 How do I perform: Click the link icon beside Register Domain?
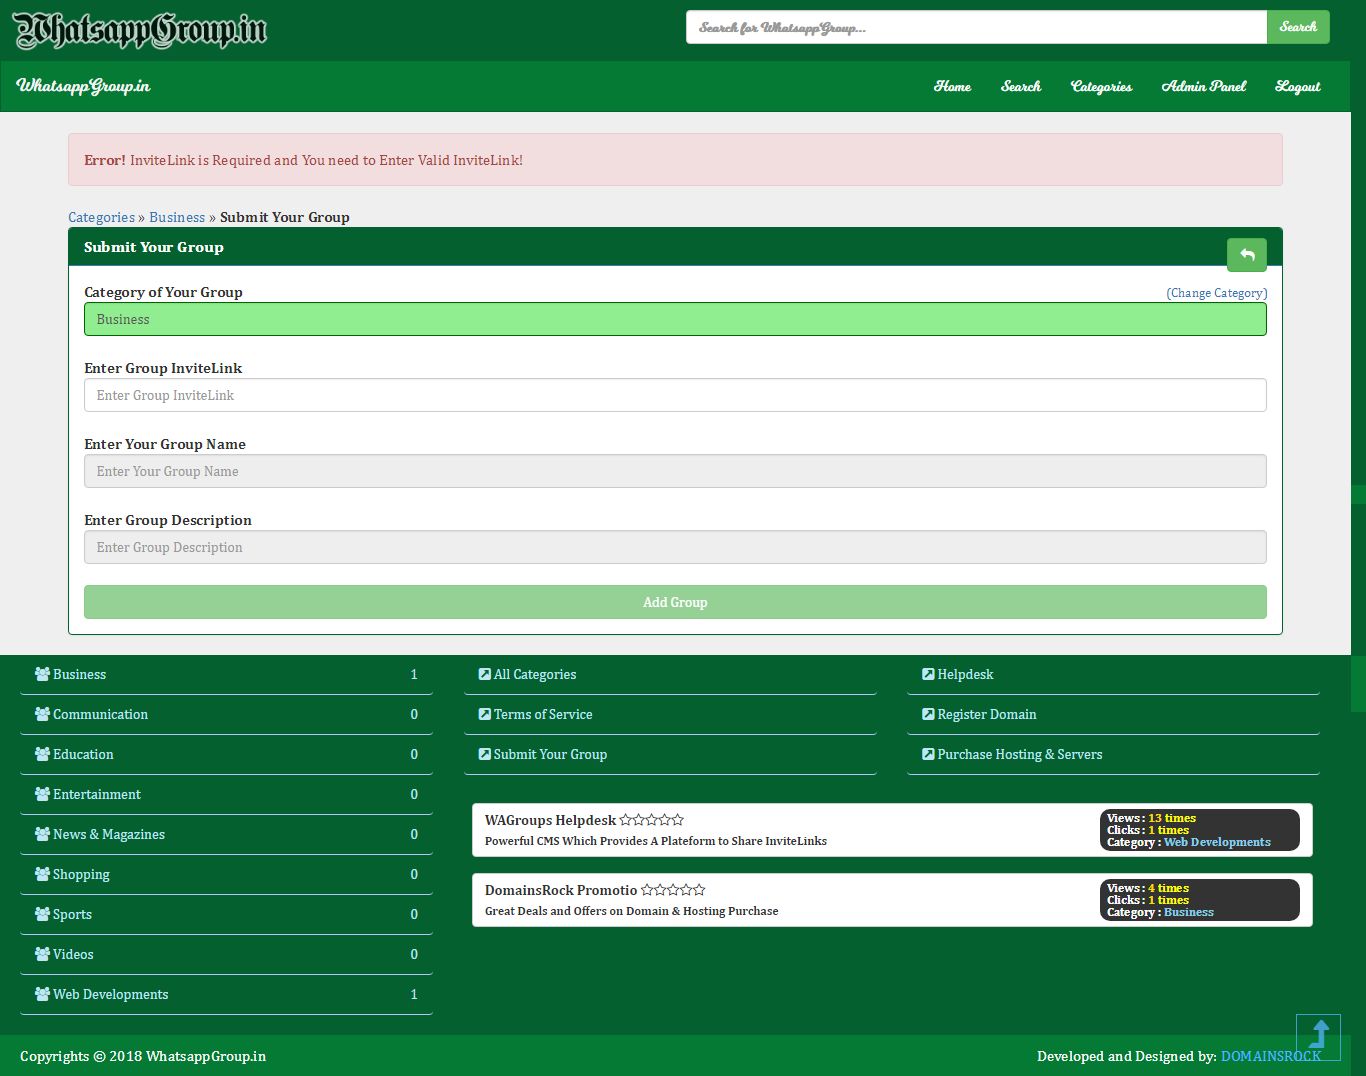[x=928, y=714]
